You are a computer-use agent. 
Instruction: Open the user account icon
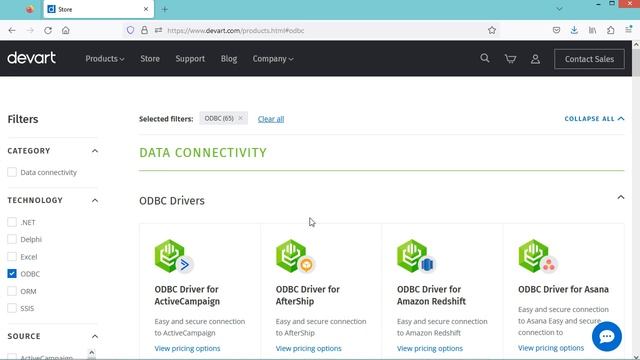click(535, 59)
